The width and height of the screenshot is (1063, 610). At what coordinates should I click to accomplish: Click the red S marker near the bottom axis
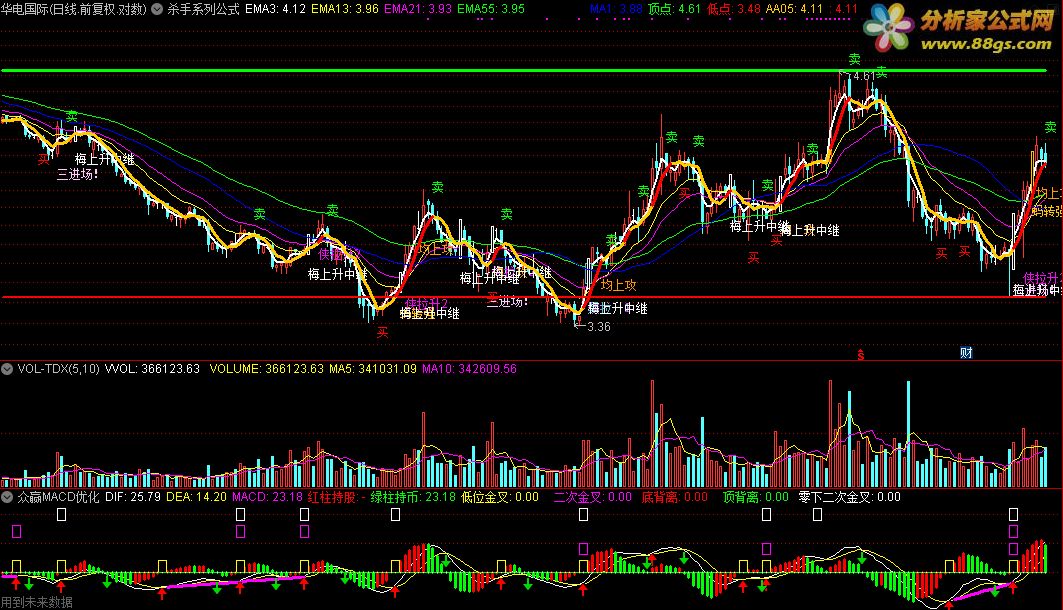pos(860,354)
